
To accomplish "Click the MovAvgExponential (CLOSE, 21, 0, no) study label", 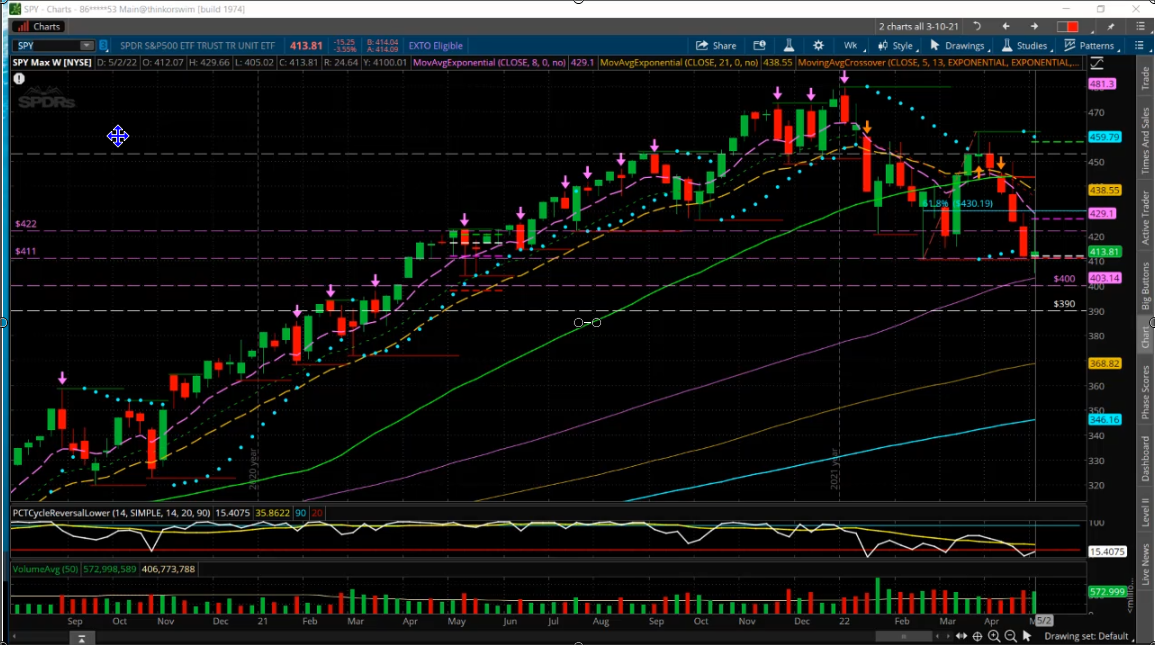I will pyautogui.click(x=679, y=63).
